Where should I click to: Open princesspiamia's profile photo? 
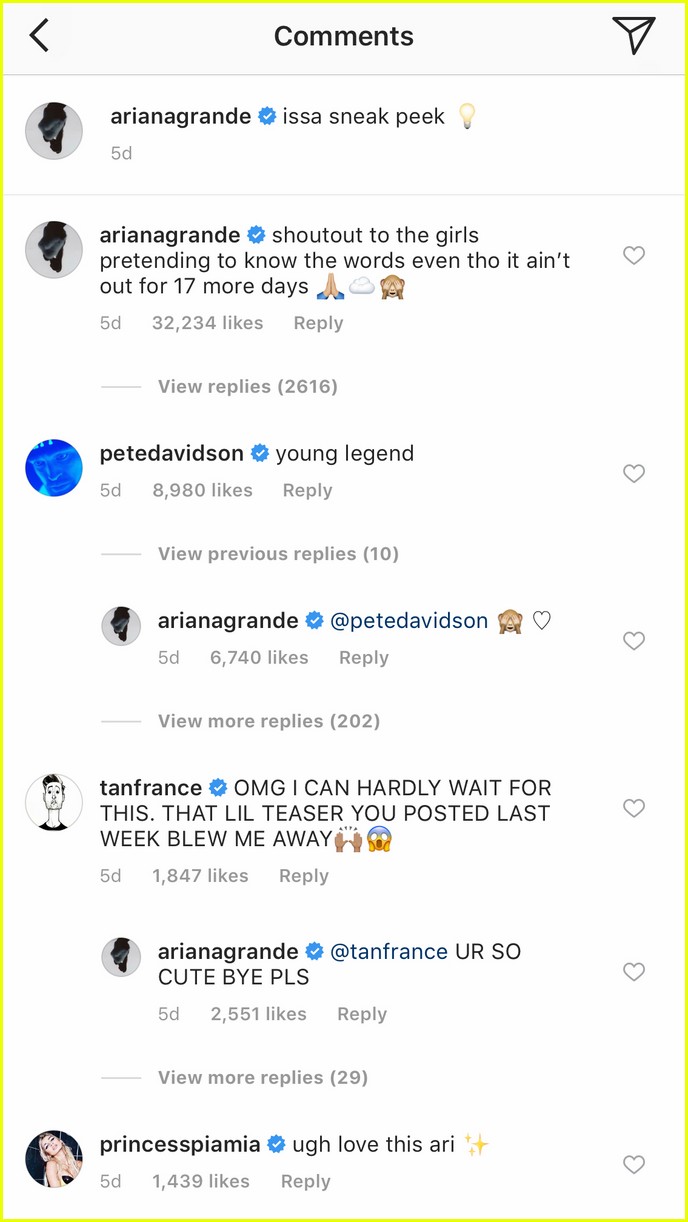(53, 1158)
